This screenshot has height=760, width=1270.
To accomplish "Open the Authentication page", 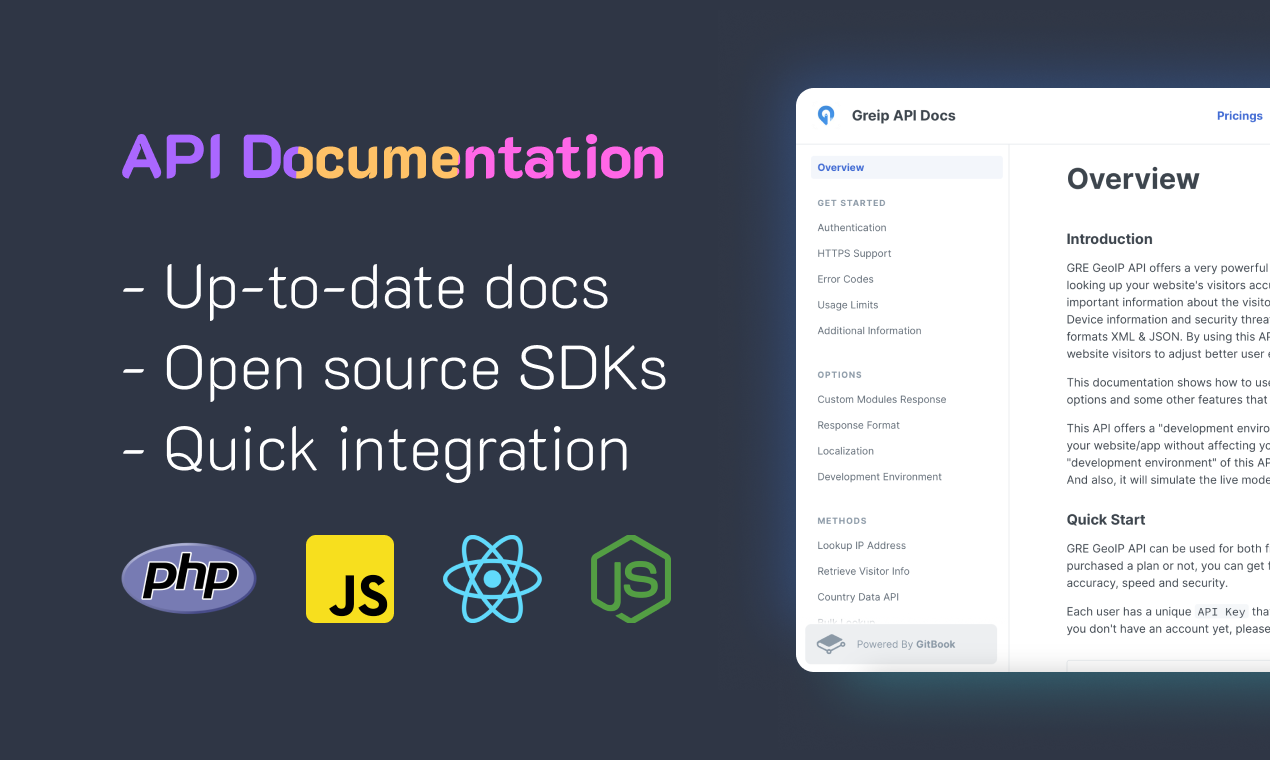I will point(852,228).
